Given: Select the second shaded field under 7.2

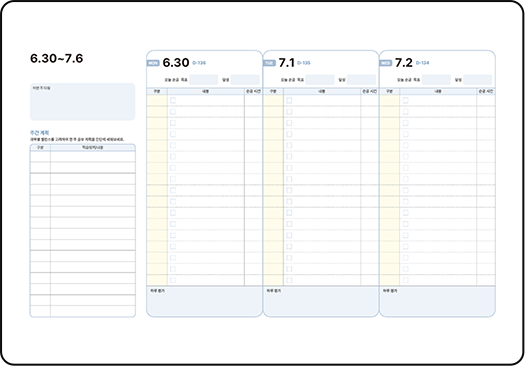Looking at the screenshot, I should click(x=478, y=80).
